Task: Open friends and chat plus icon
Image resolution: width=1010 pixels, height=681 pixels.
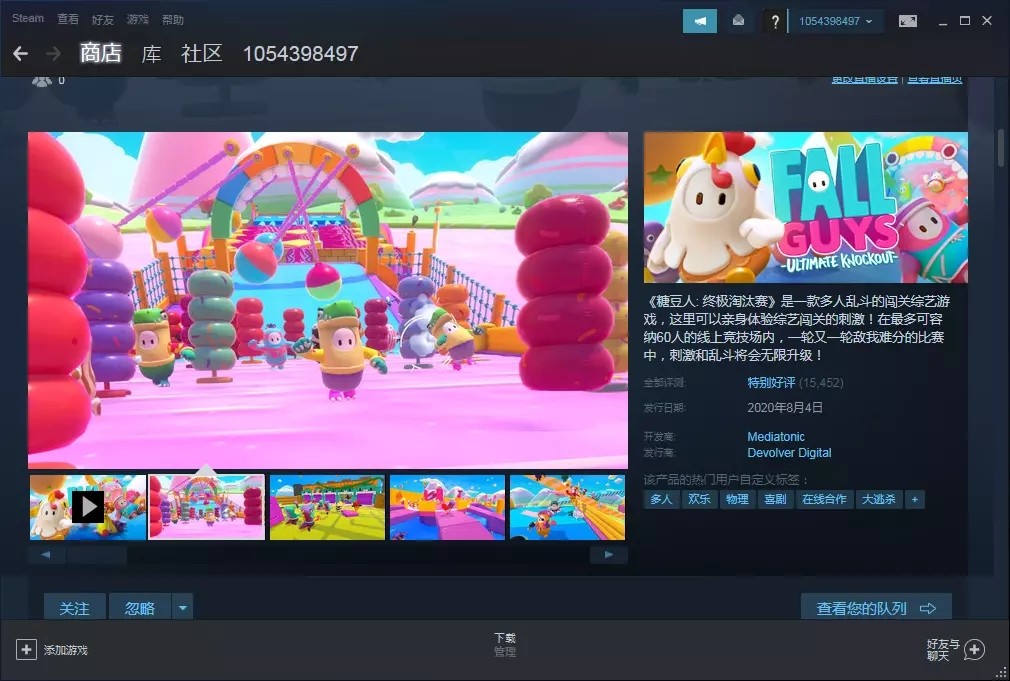Action: (974, 649)
